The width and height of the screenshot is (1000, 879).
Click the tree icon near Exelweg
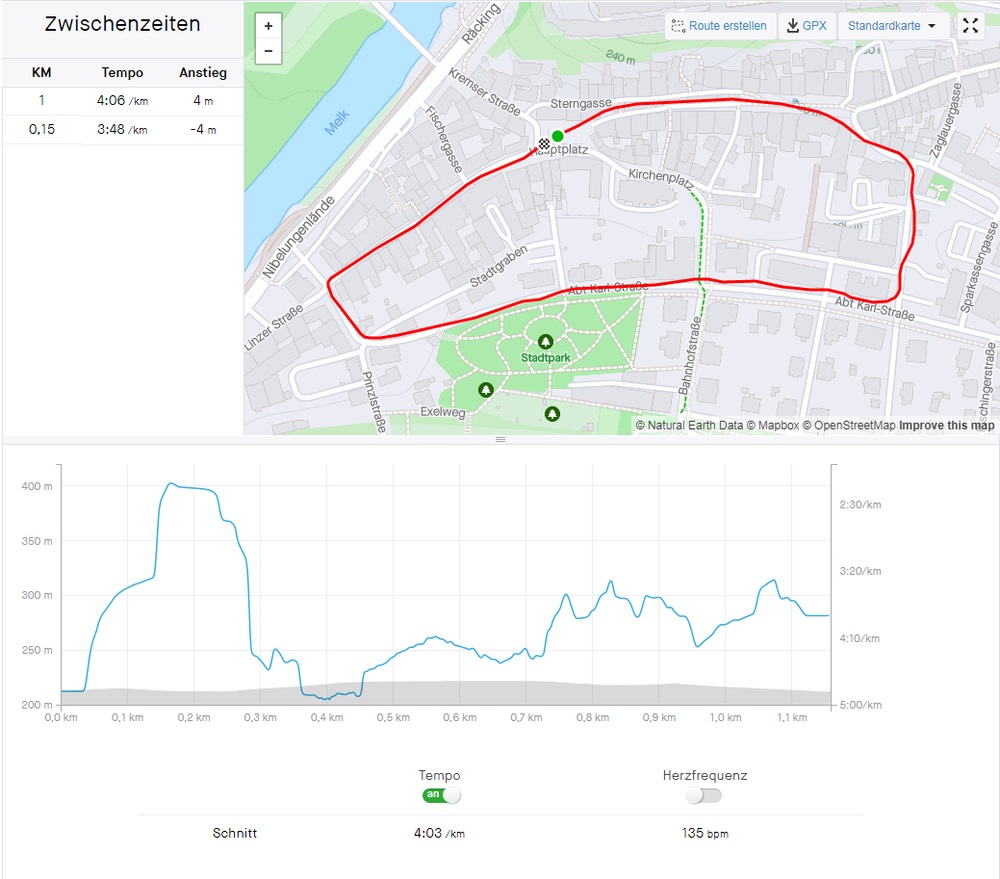coord(486,389)
